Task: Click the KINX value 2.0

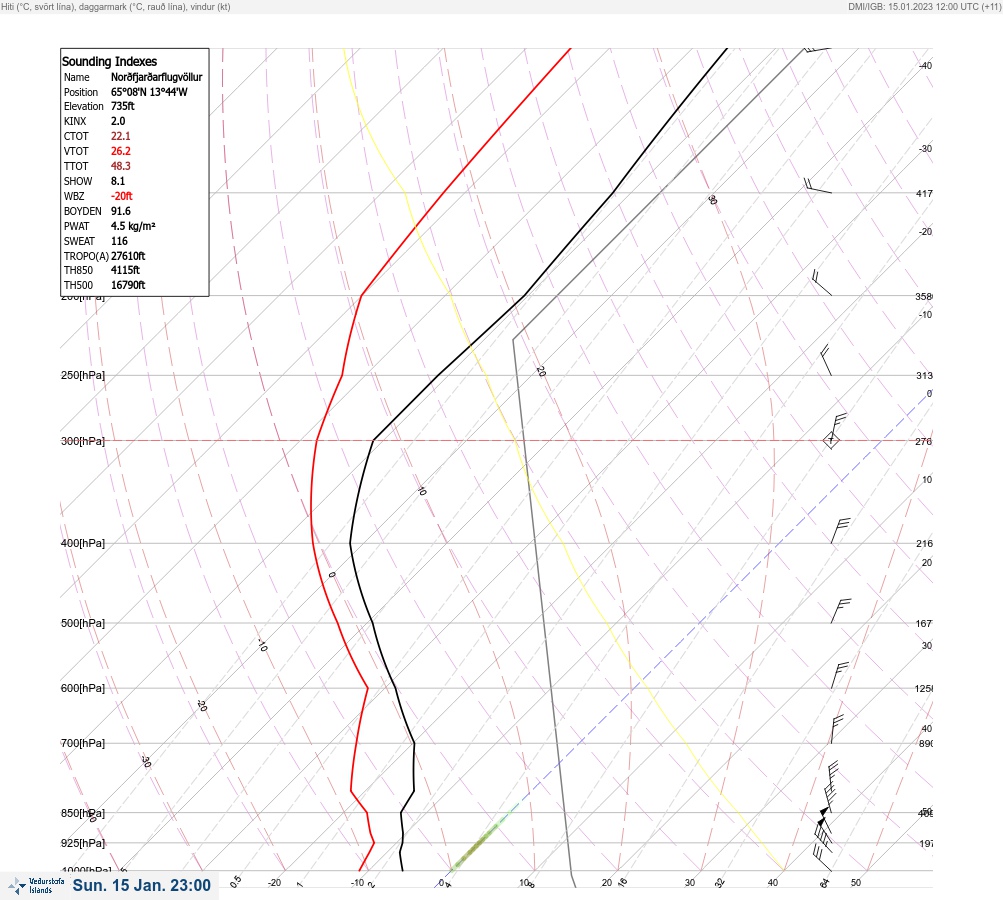Action: pyautogui.click(x=118, y=121)
